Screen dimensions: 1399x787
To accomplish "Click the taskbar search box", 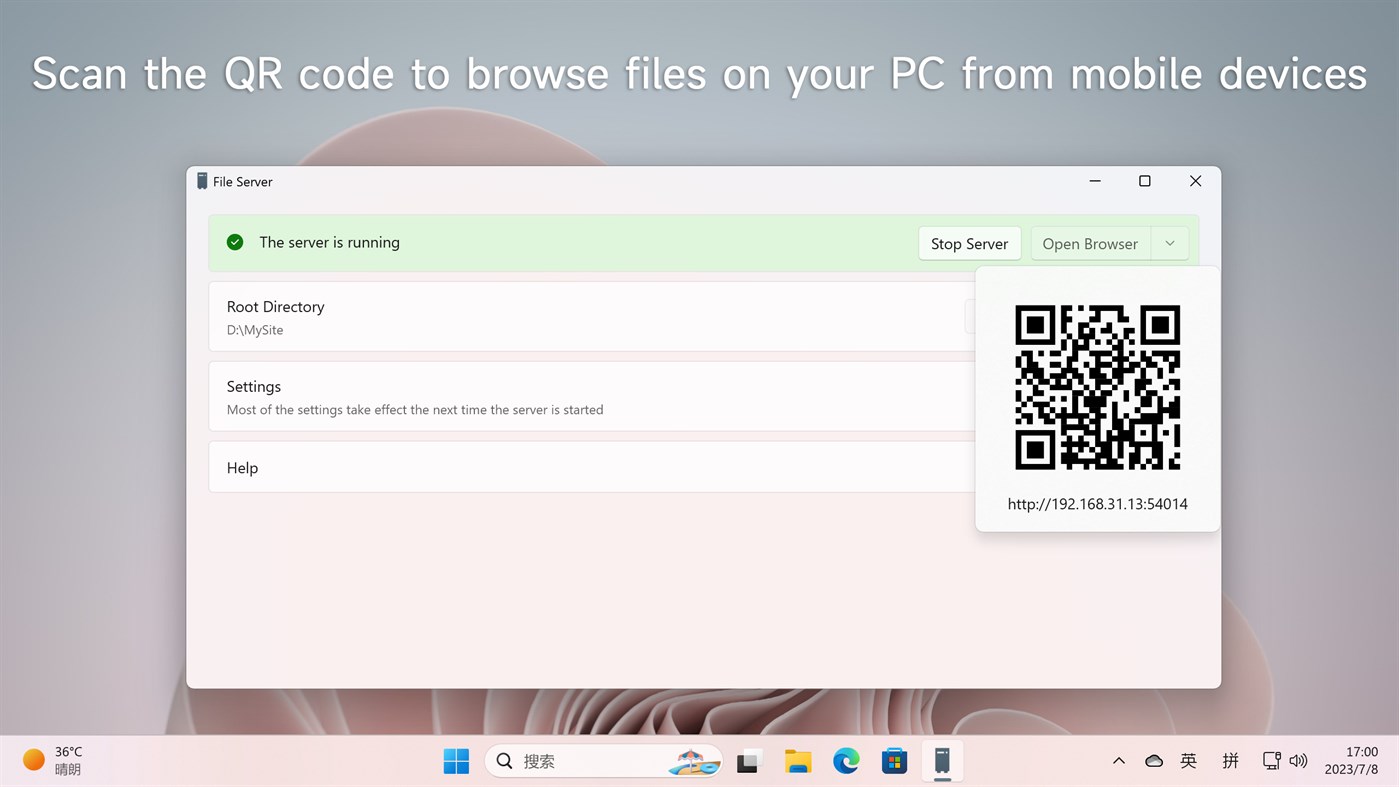I will (604, 761).
